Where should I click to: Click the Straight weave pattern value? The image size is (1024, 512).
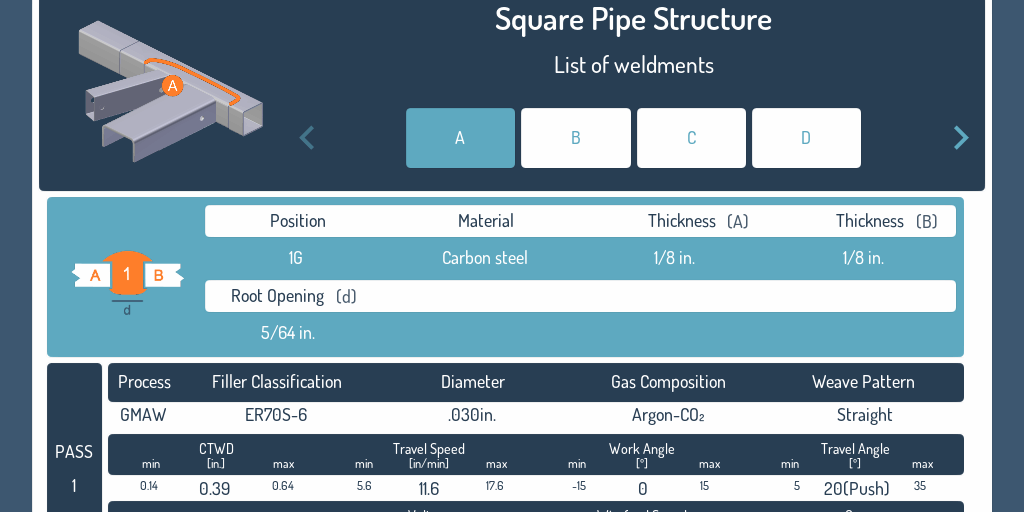pyautogui.click(x=864, y=415)
